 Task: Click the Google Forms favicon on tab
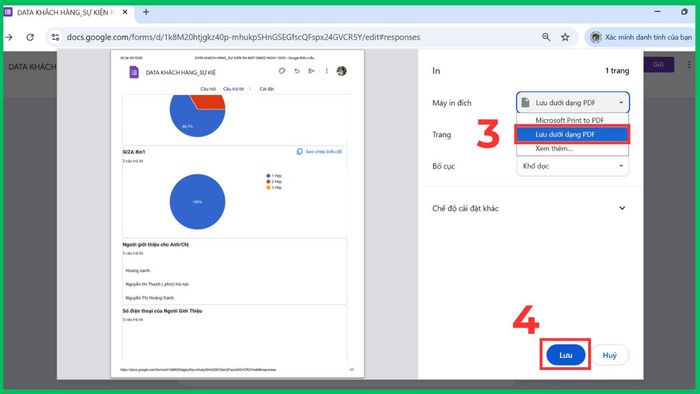8,12
